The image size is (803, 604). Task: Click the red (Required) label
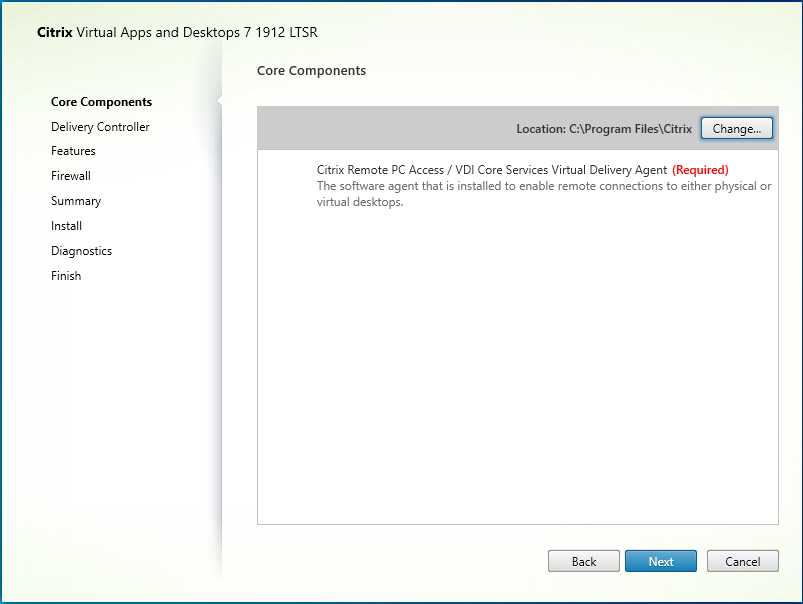700,170
